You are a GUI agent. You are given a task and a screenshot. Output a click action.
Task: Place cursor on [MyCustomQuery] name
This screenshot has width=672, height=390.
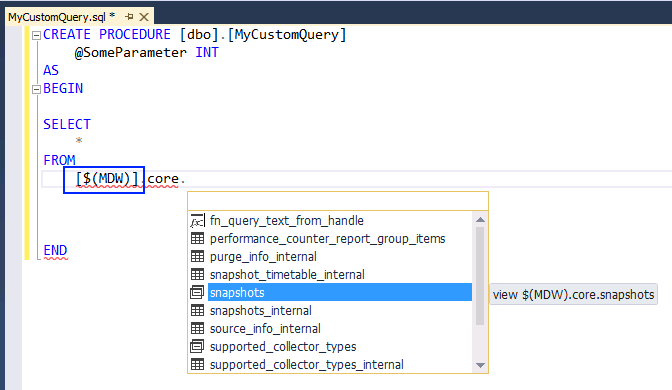click(x=287, y=35)
